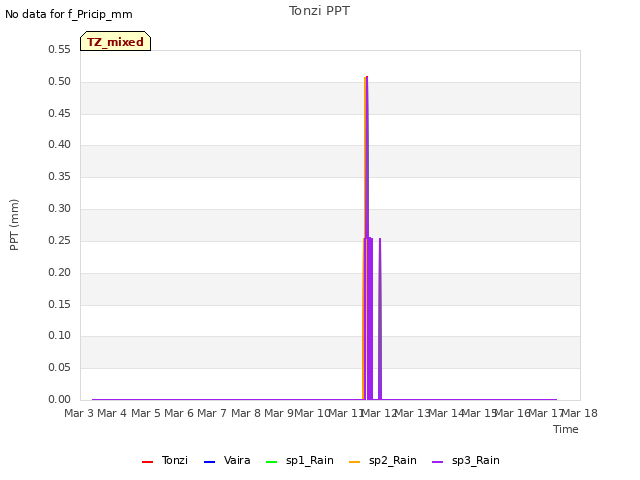The width and height of the screenshot is (640, 480).
Task: Click the orange sp2_Rain color marker
Action: [x=355, y=462]
